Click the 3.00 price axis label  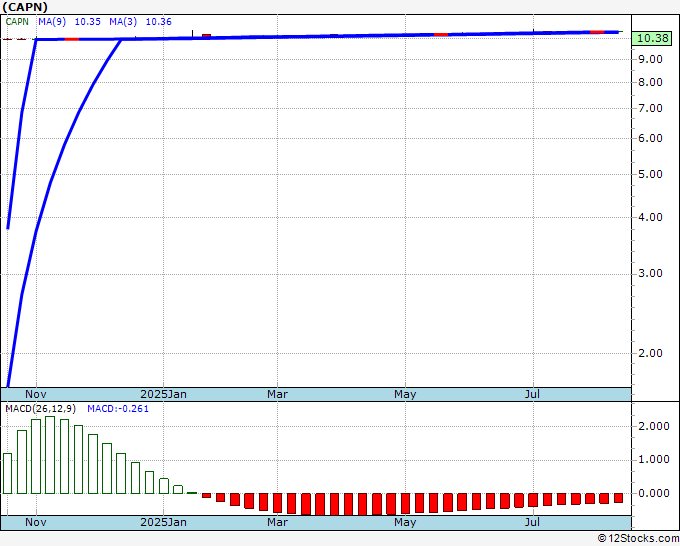[x=651, y=273]
